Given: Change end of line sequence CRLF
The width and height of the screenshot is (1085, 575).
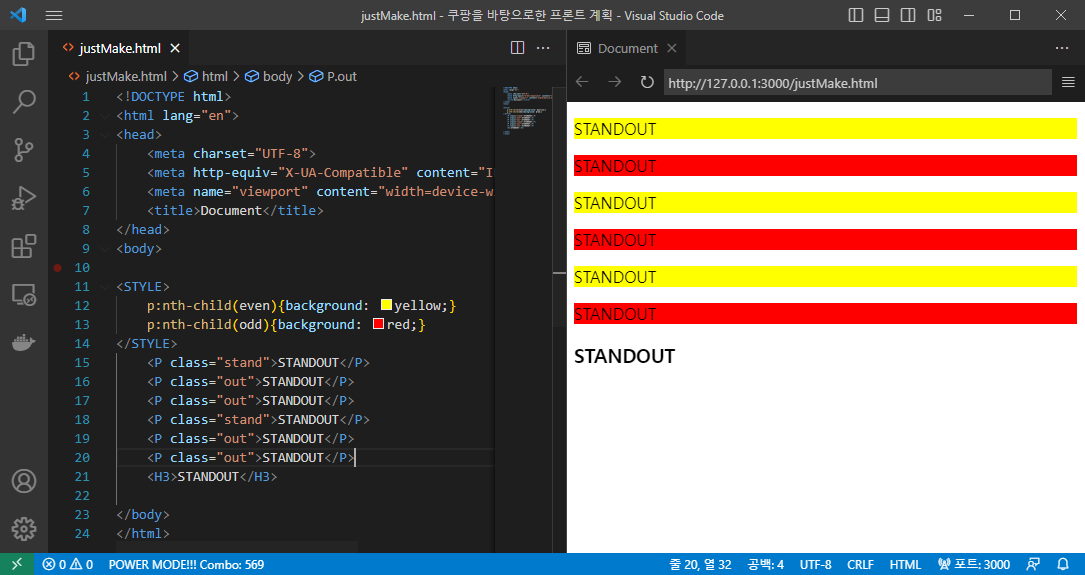Looking at the screenshot, I should click(860, 564).
